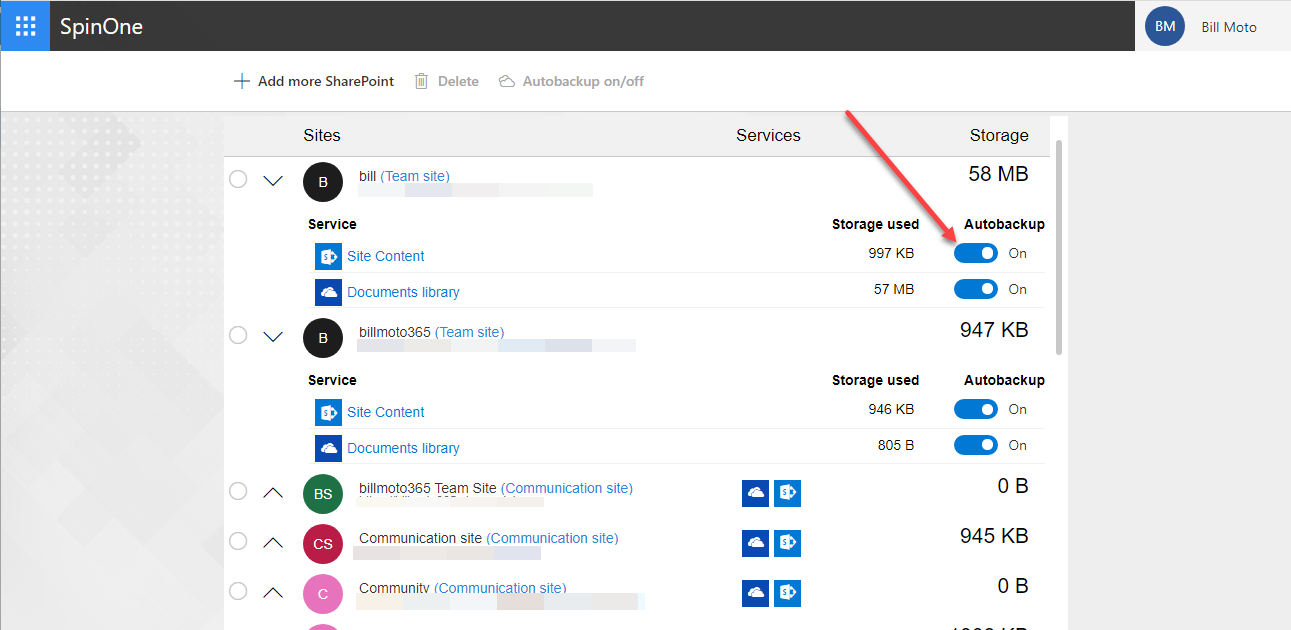Viewport: 1291px width, 630px height.
Task: Click the SharePoint service icon for the Community site
Action: (x=788, y=593)
